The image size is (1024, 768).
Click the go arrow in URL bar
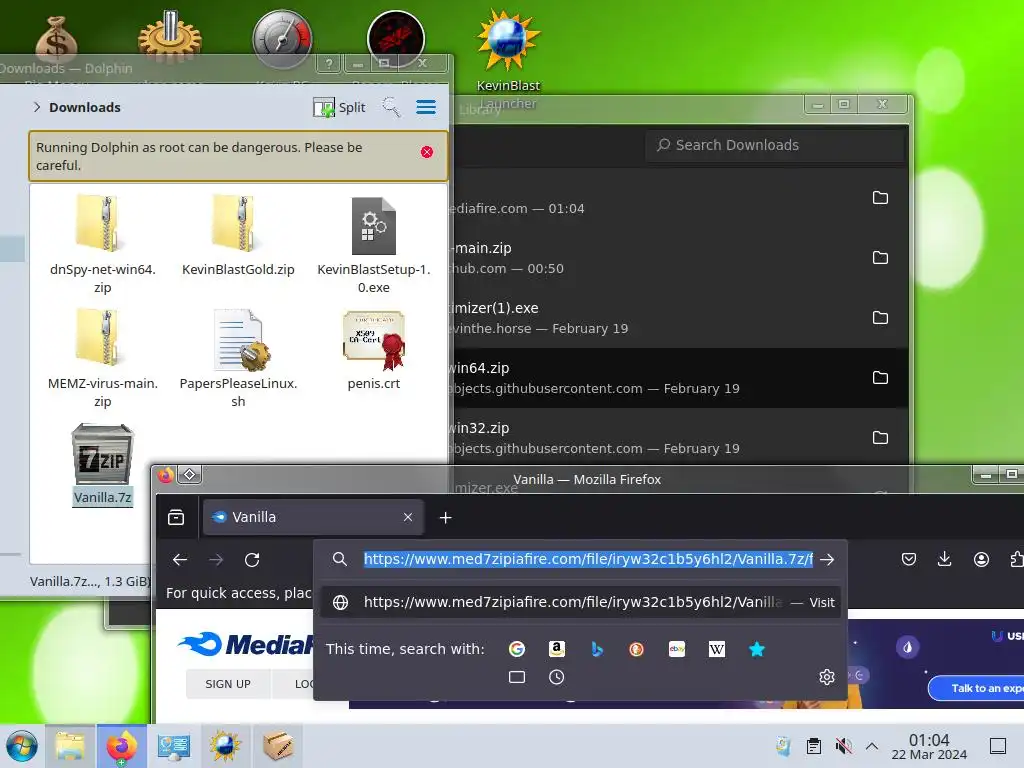click(x=827, y=560)
